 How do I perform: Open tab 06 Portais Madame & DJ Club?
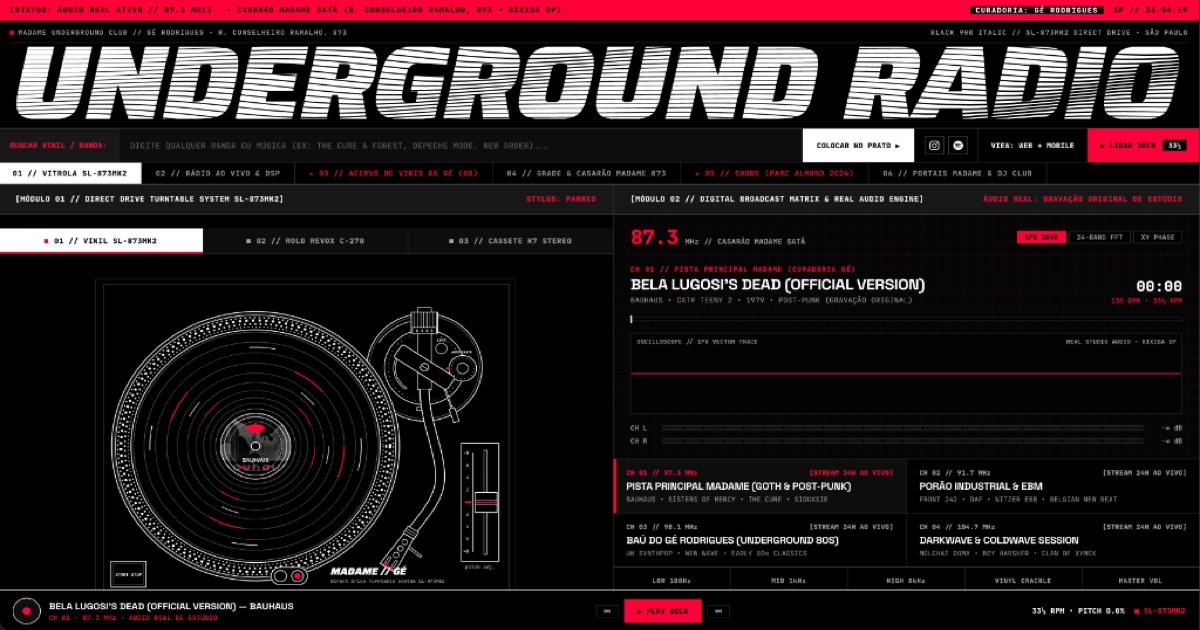957,173
